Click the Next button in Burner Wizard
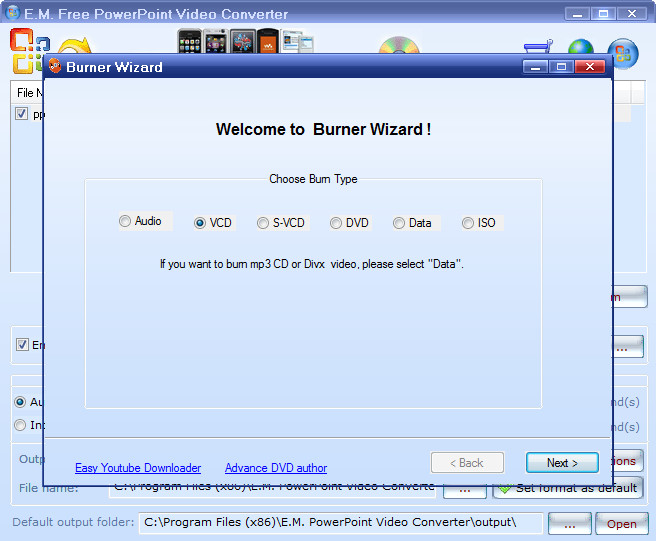 tap(562, 463)
